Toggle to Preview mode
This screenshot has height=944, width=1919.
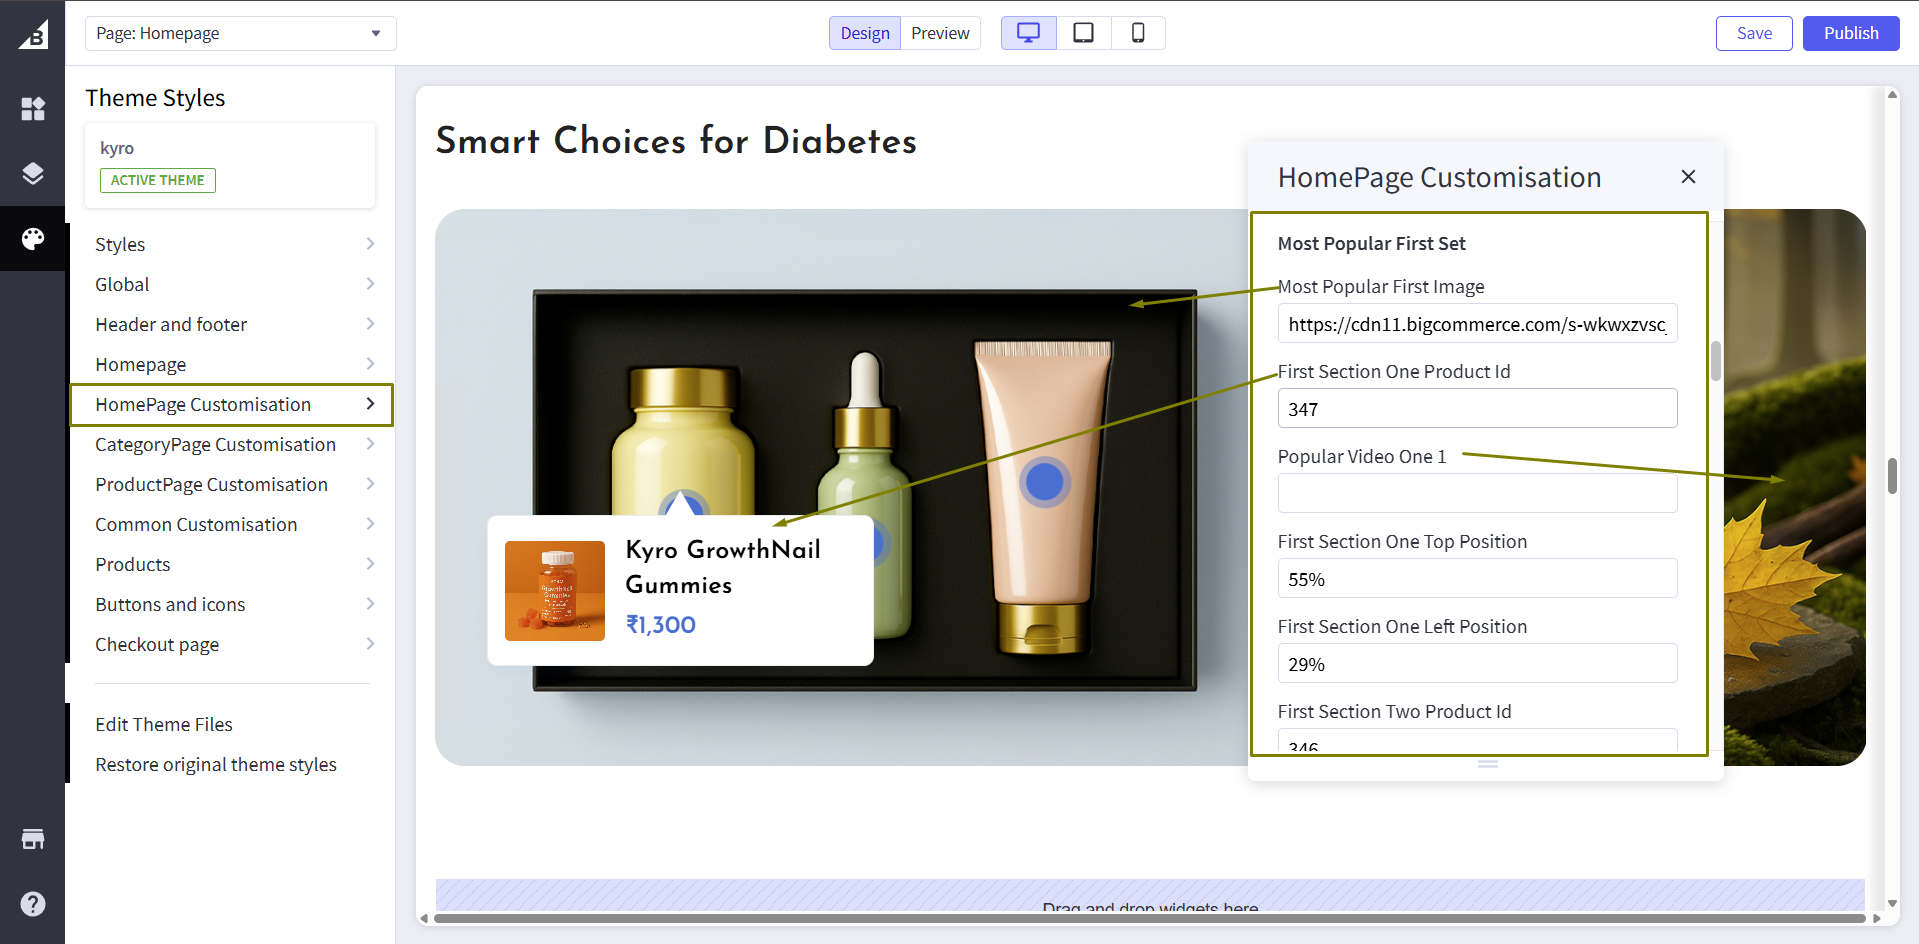tap(940, 33)
